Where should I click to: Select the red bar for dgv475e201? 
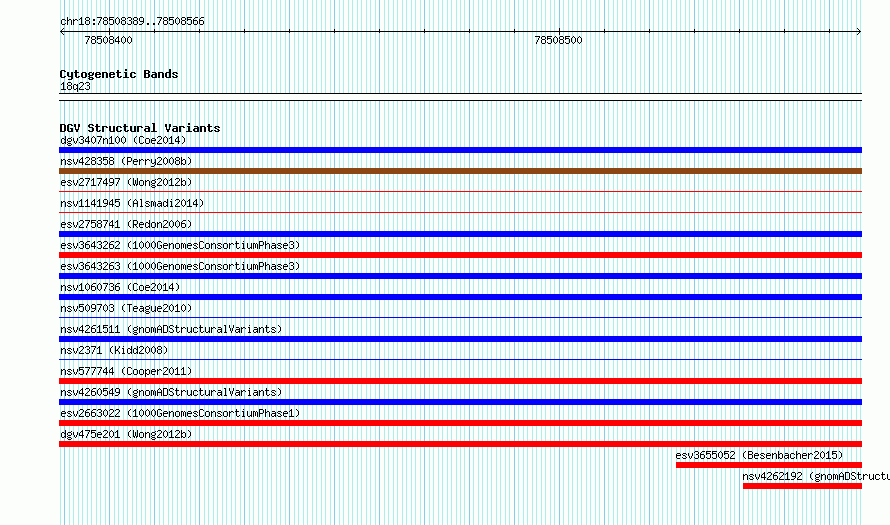[x=460, y=444]
